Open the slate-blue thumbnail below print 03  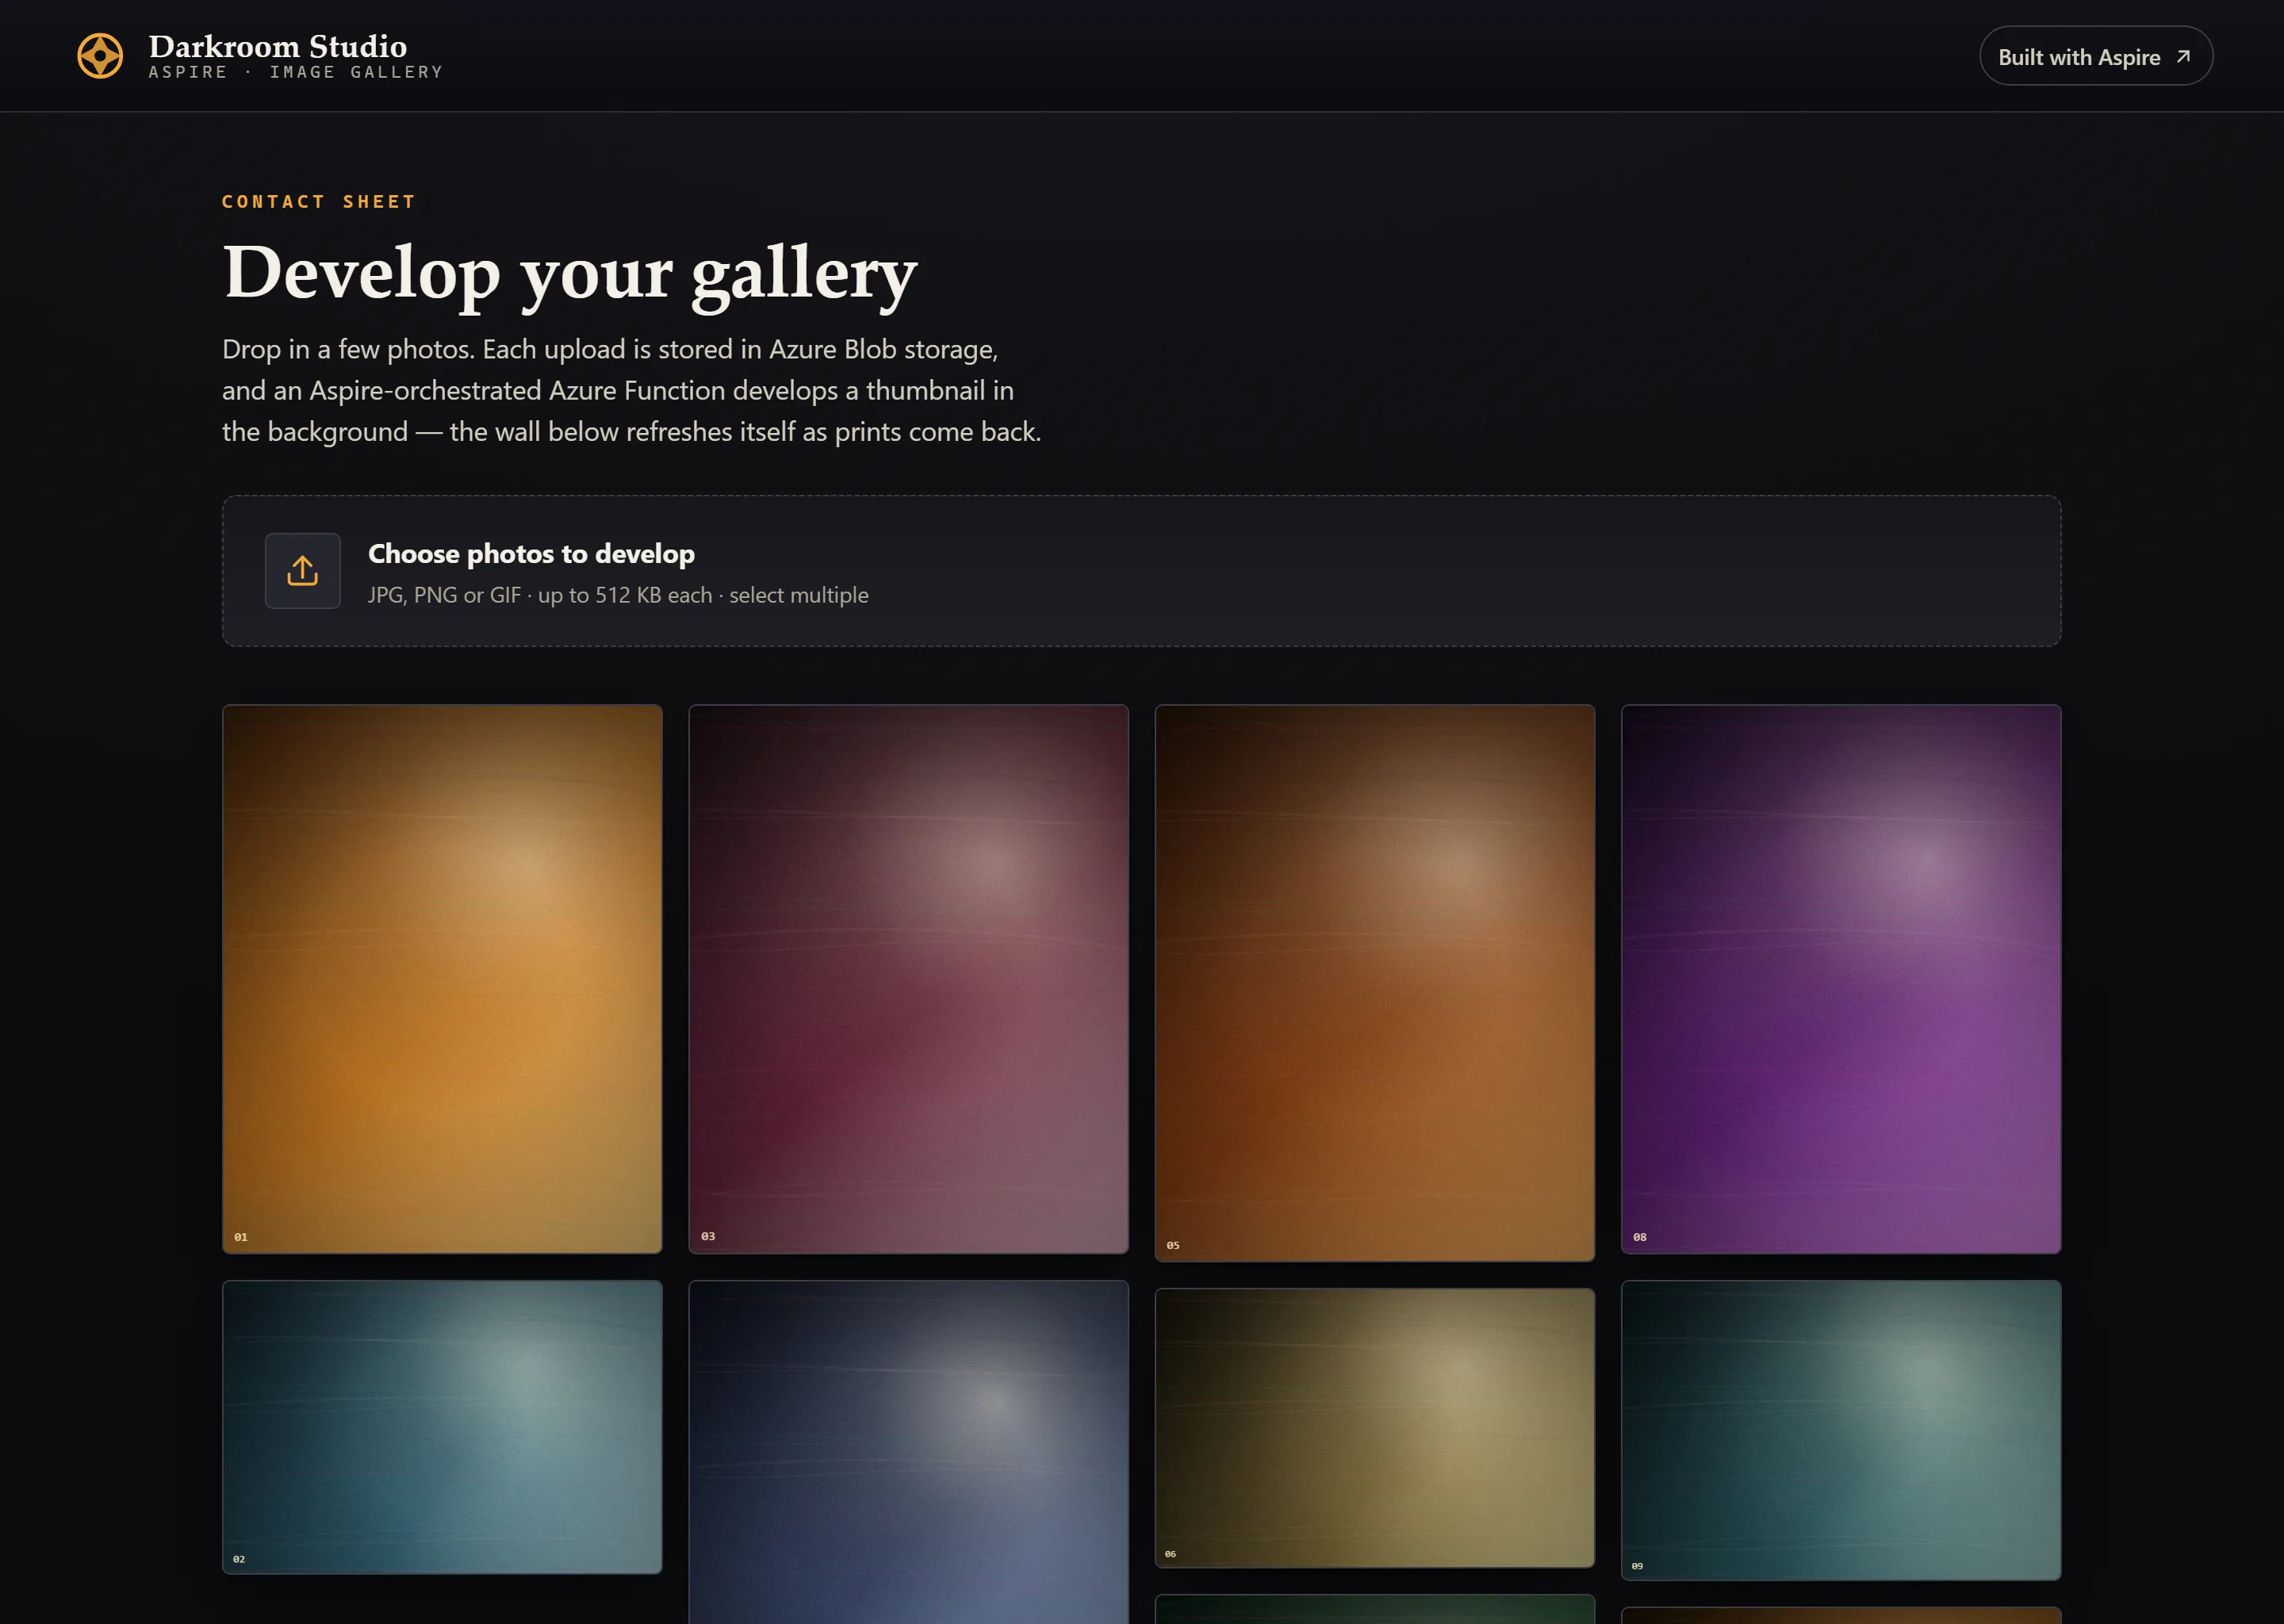coord(908,1452)
